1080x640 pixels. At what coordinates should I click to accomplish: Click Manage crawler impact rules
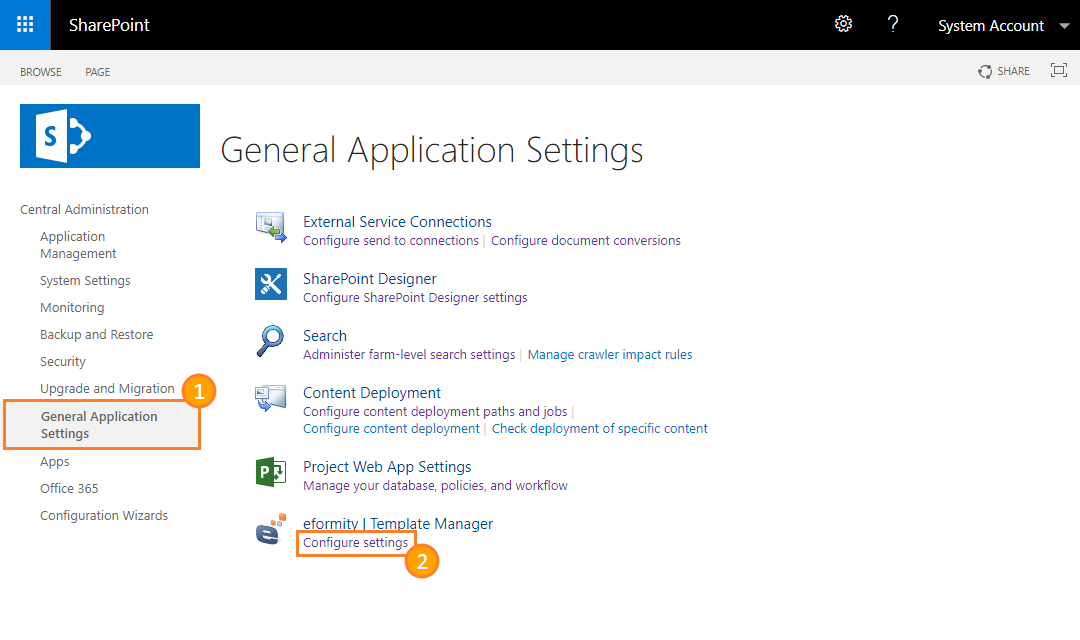click(610, 355)
